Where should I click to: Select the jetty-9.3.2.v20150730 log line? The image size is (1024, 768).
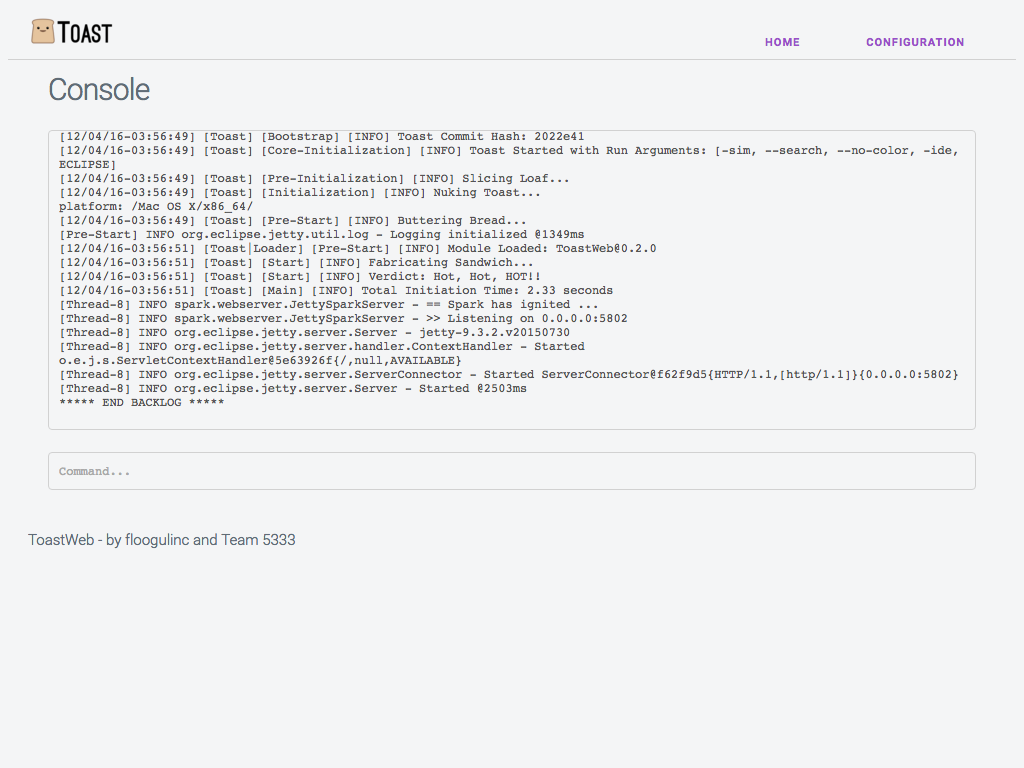click(314, 332)
